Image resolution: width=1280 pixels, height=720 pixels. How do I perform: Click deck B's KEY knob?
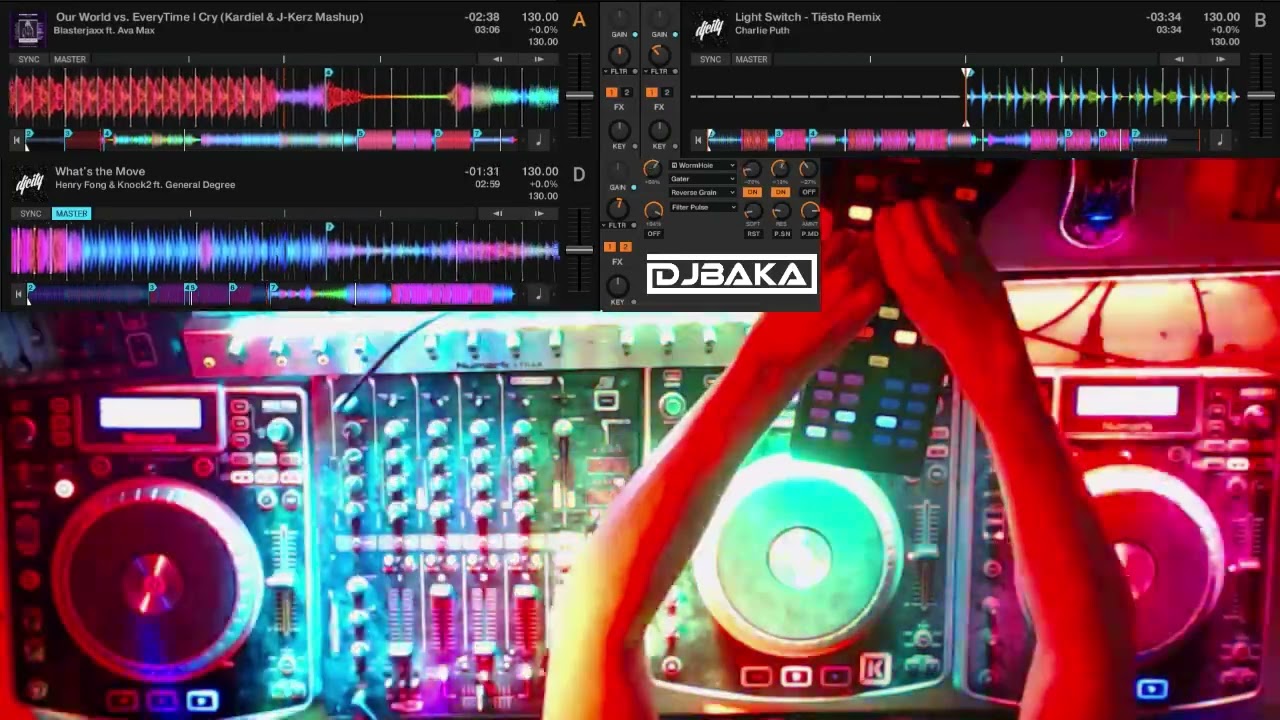tap(659, 129)
